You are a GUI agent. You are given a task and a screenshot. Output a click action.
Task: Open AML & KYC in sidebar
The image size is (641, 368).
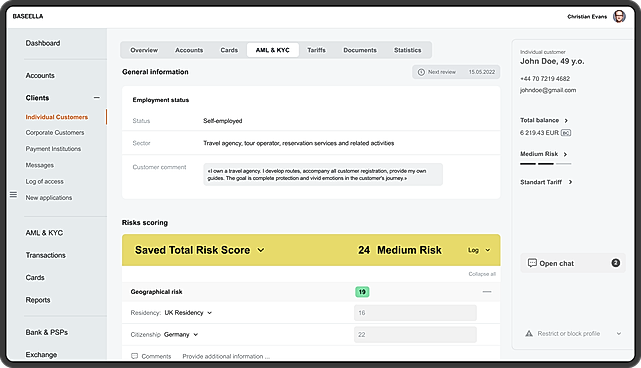[44, 233]
